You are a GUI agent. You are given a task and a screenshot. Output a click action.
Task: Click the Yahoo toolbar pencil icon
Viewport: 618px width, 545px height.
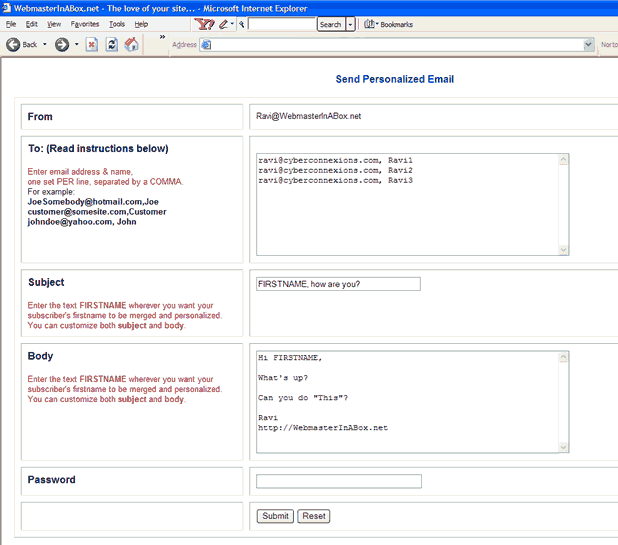[223, 24]
